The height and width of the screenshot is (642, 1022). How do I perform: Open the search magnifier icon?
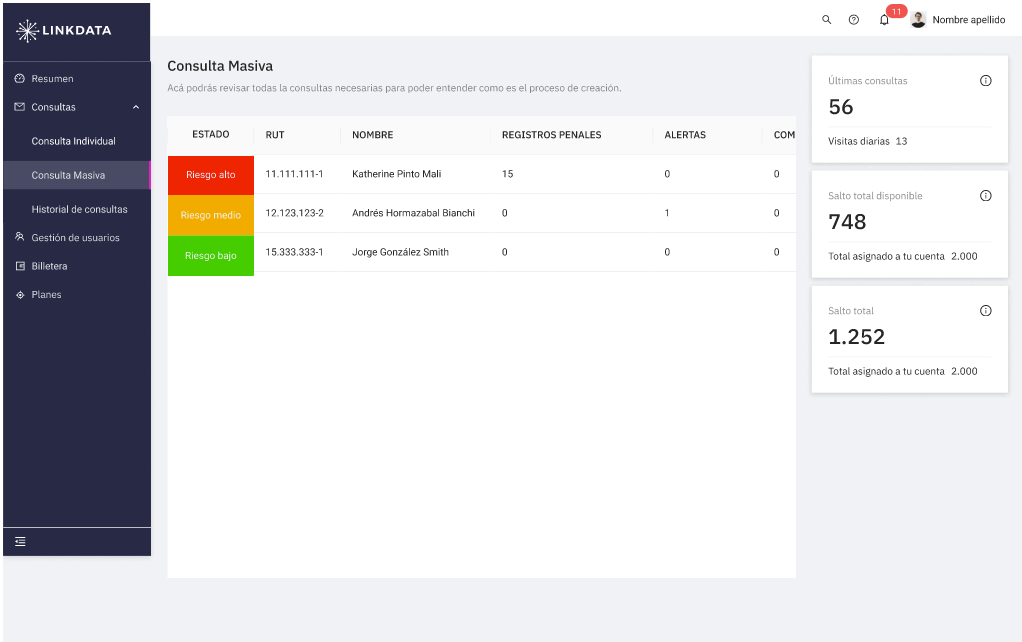tap(826, 20)
